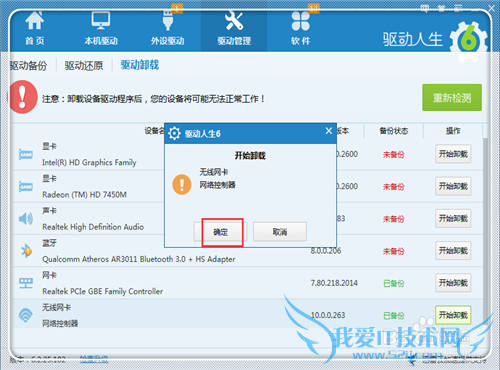Uninstall Qualcomm Atheros Bluetooth adapter driver

tap(453, 250)
